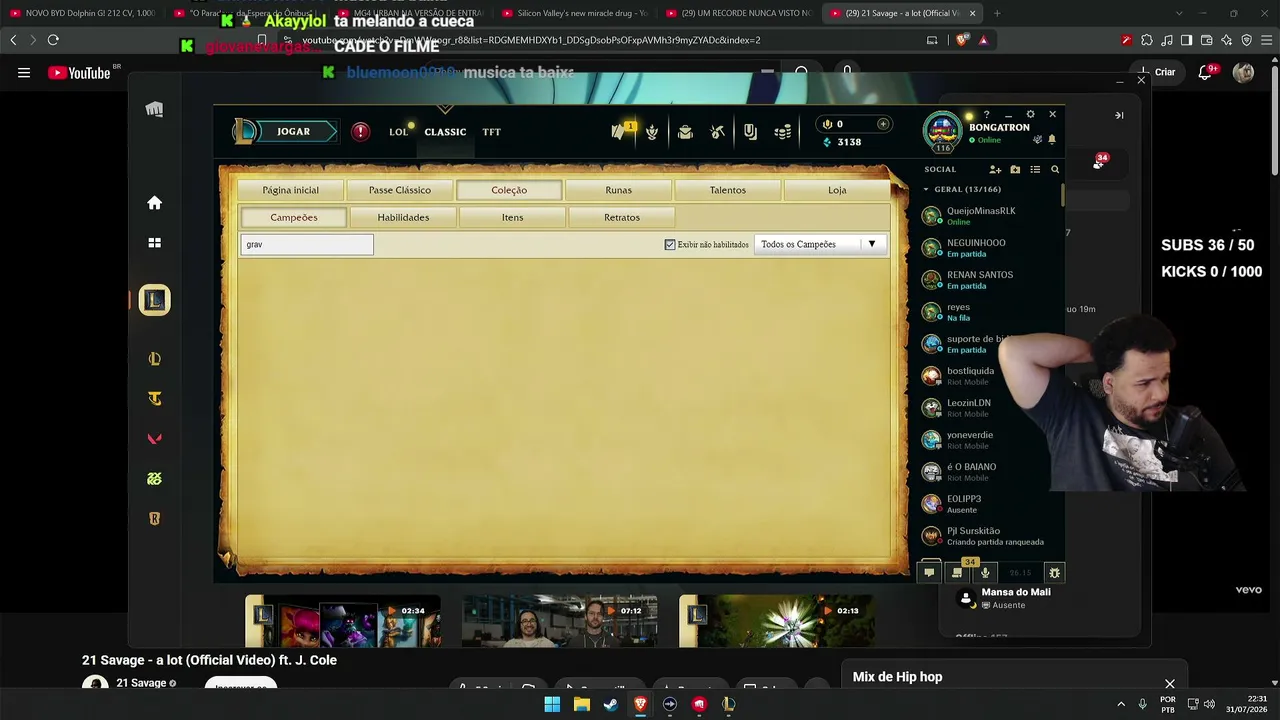1280x720 pixels.
Task: Open Steam from the Windows taskbar
Action: [x=610, y=704]
